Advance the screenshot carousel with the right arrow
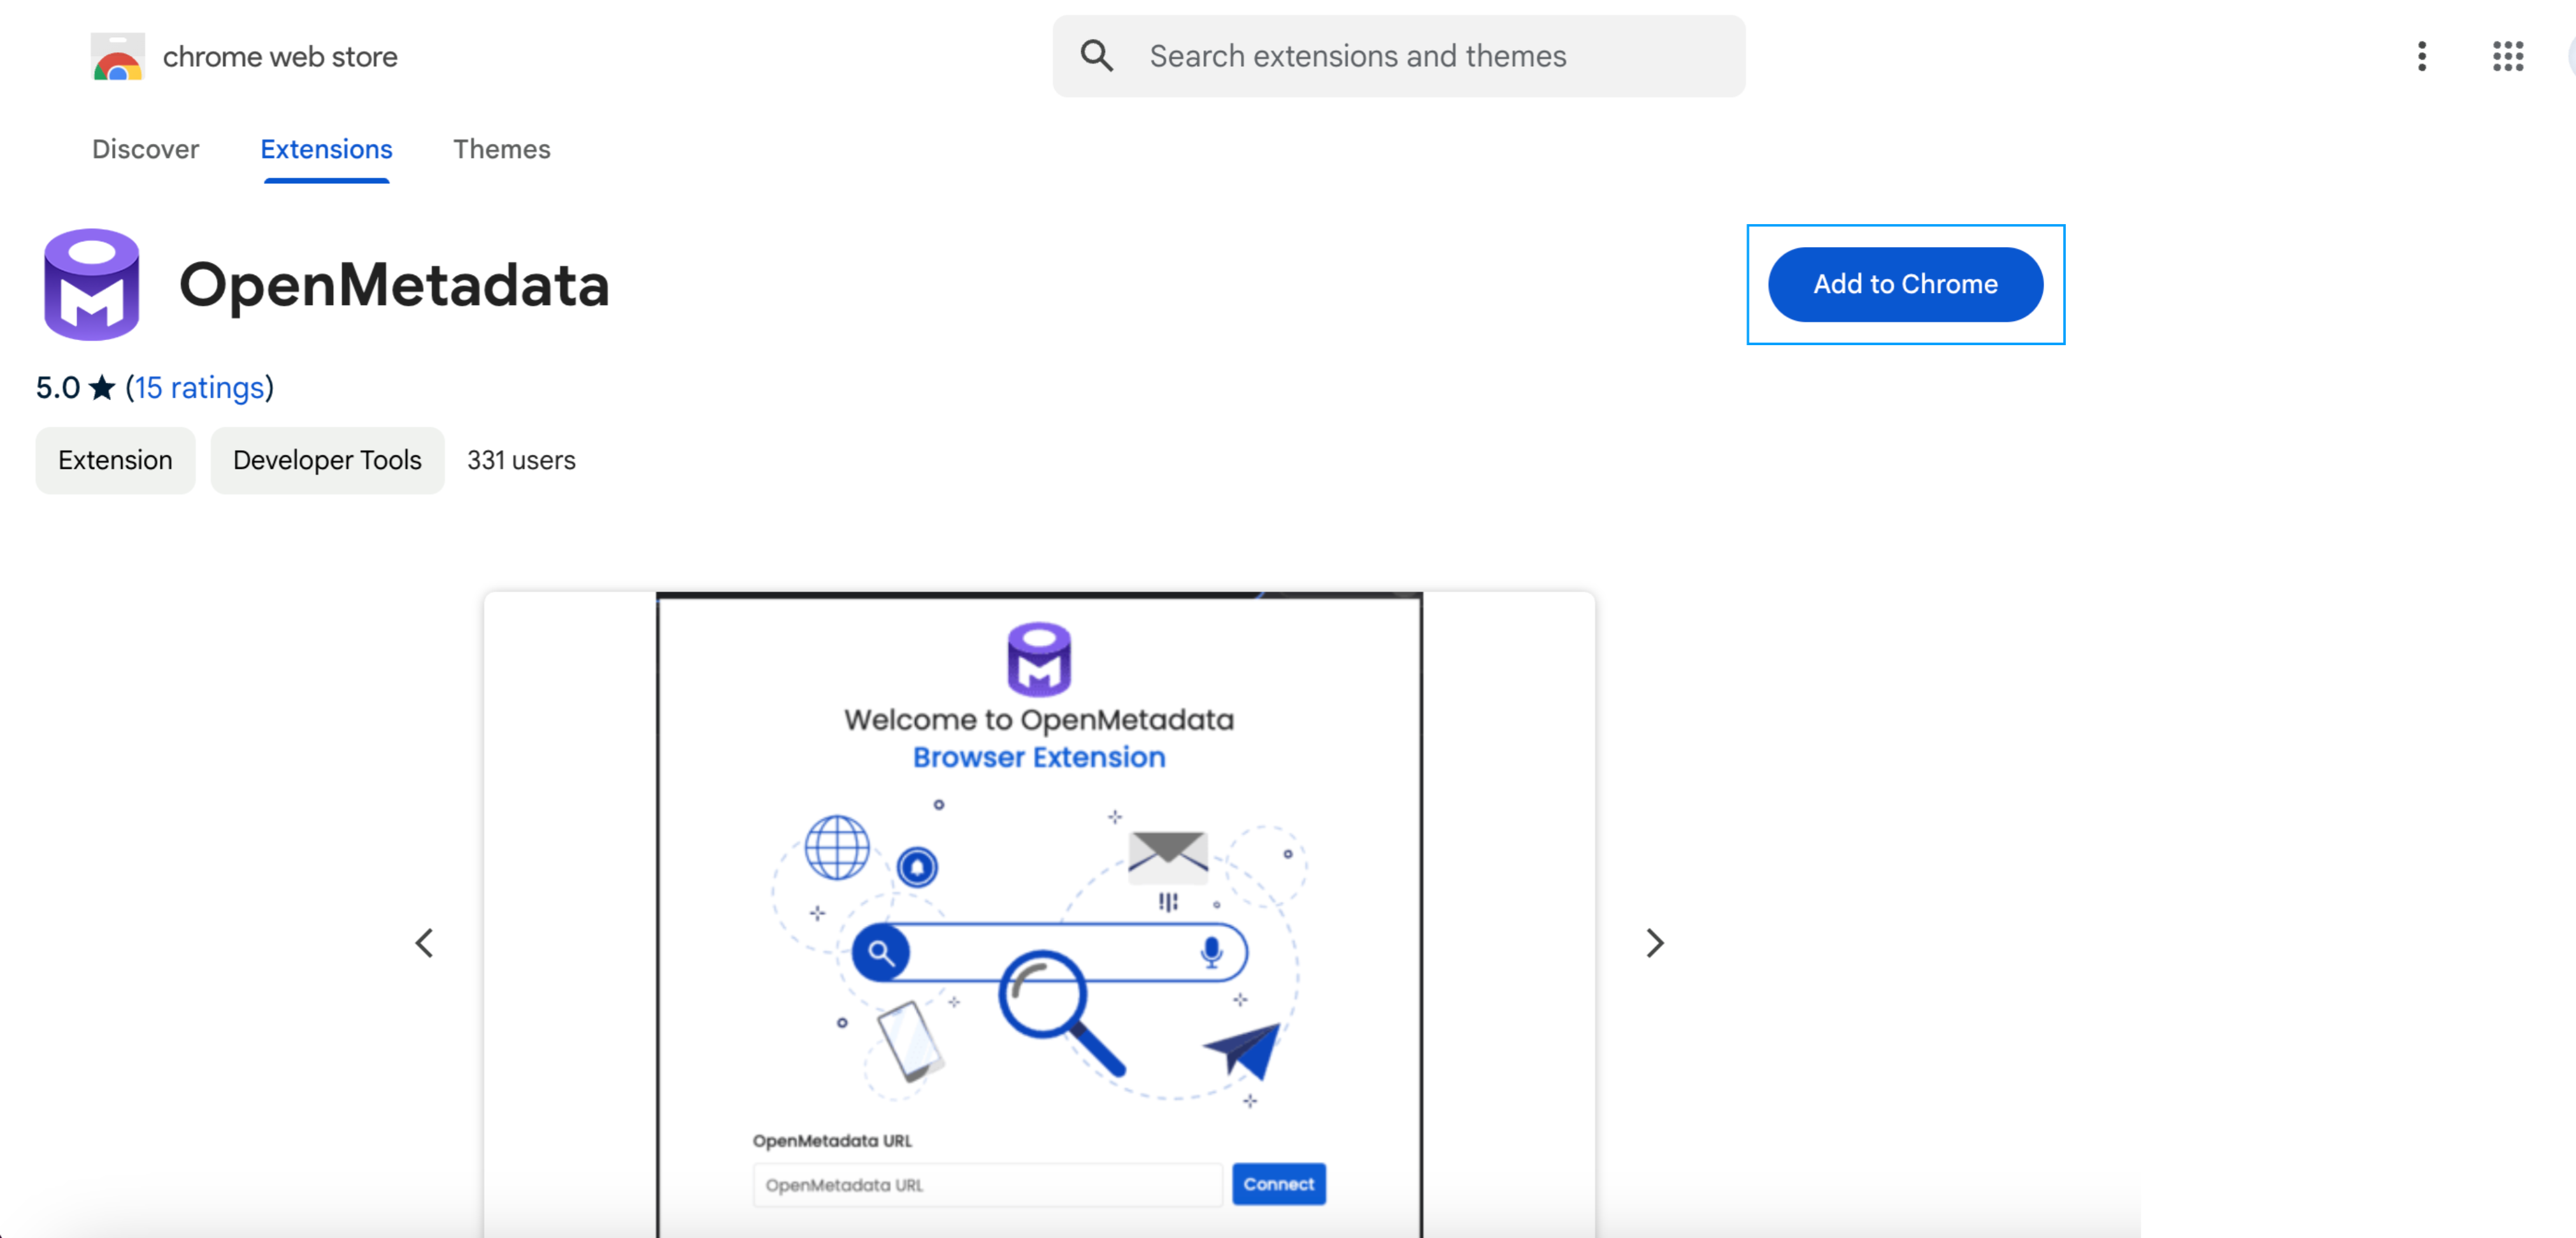 pyautogui.click(x=1654, y=942)
